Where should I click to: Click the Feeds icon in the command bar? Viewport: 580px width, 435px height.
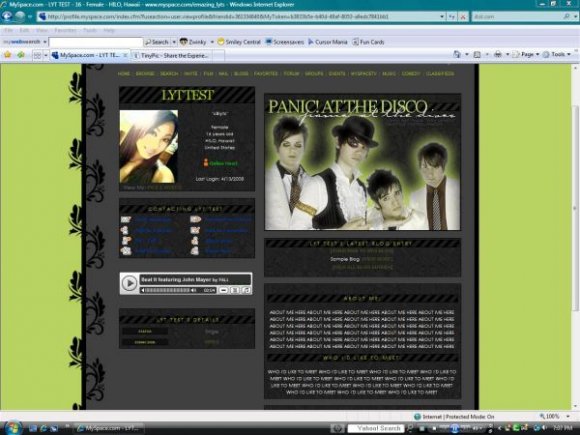(478, 55)
